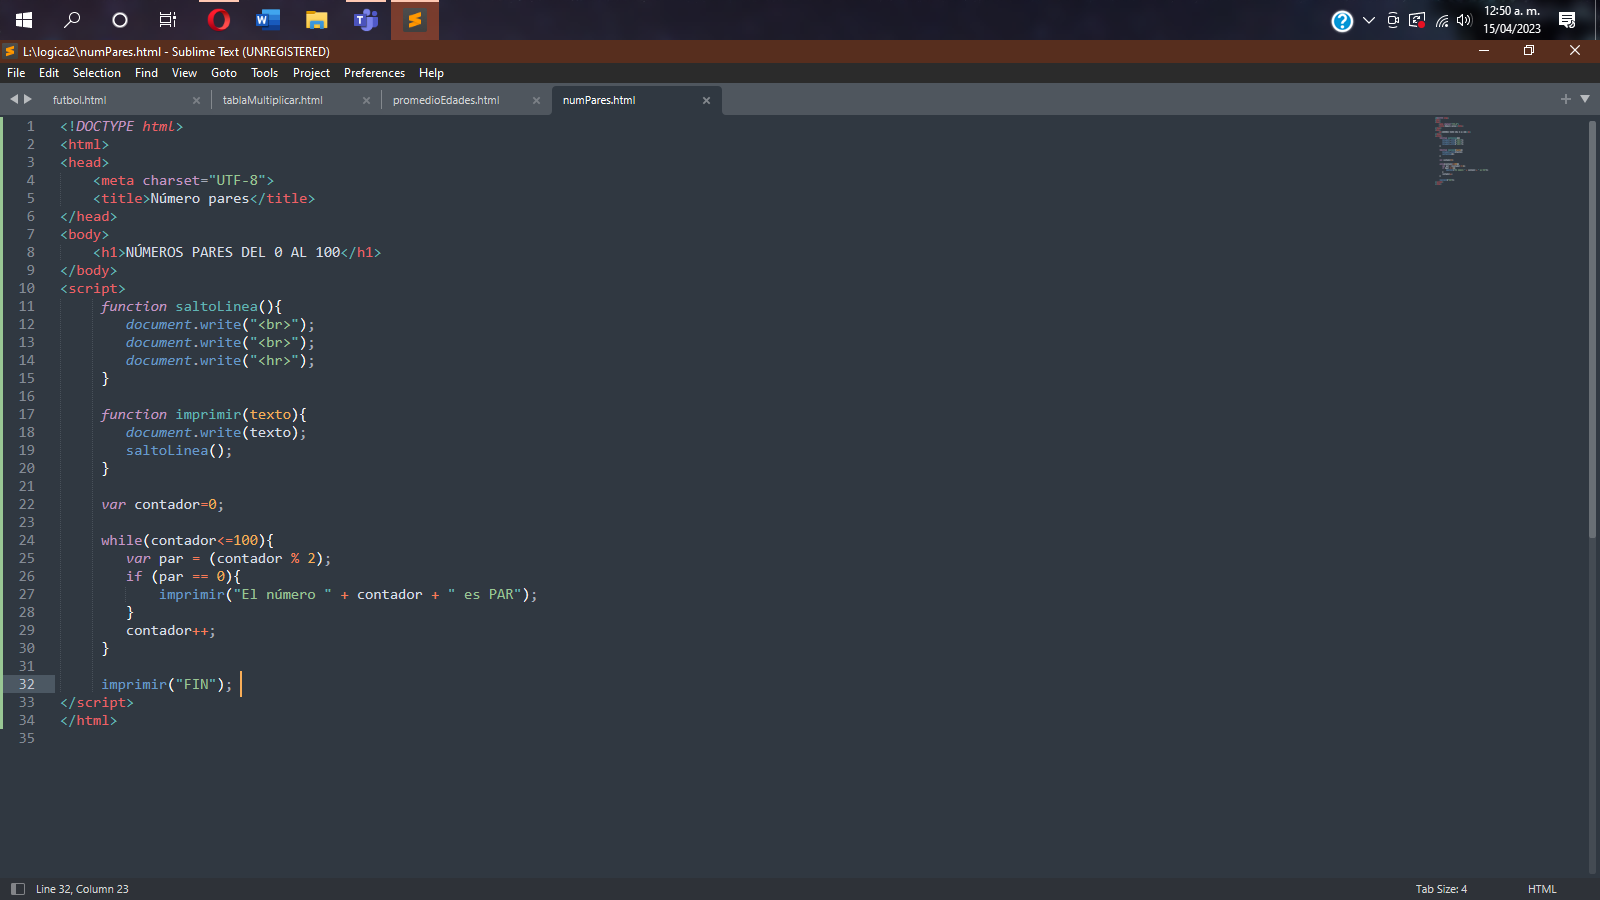
Task: Open Opera browser from taskbar
Action: [218, 20]
